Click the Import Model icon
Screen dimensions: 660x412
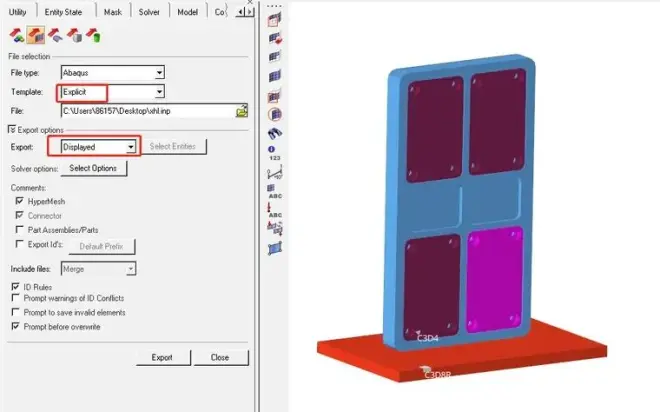[x=15, y=36]
